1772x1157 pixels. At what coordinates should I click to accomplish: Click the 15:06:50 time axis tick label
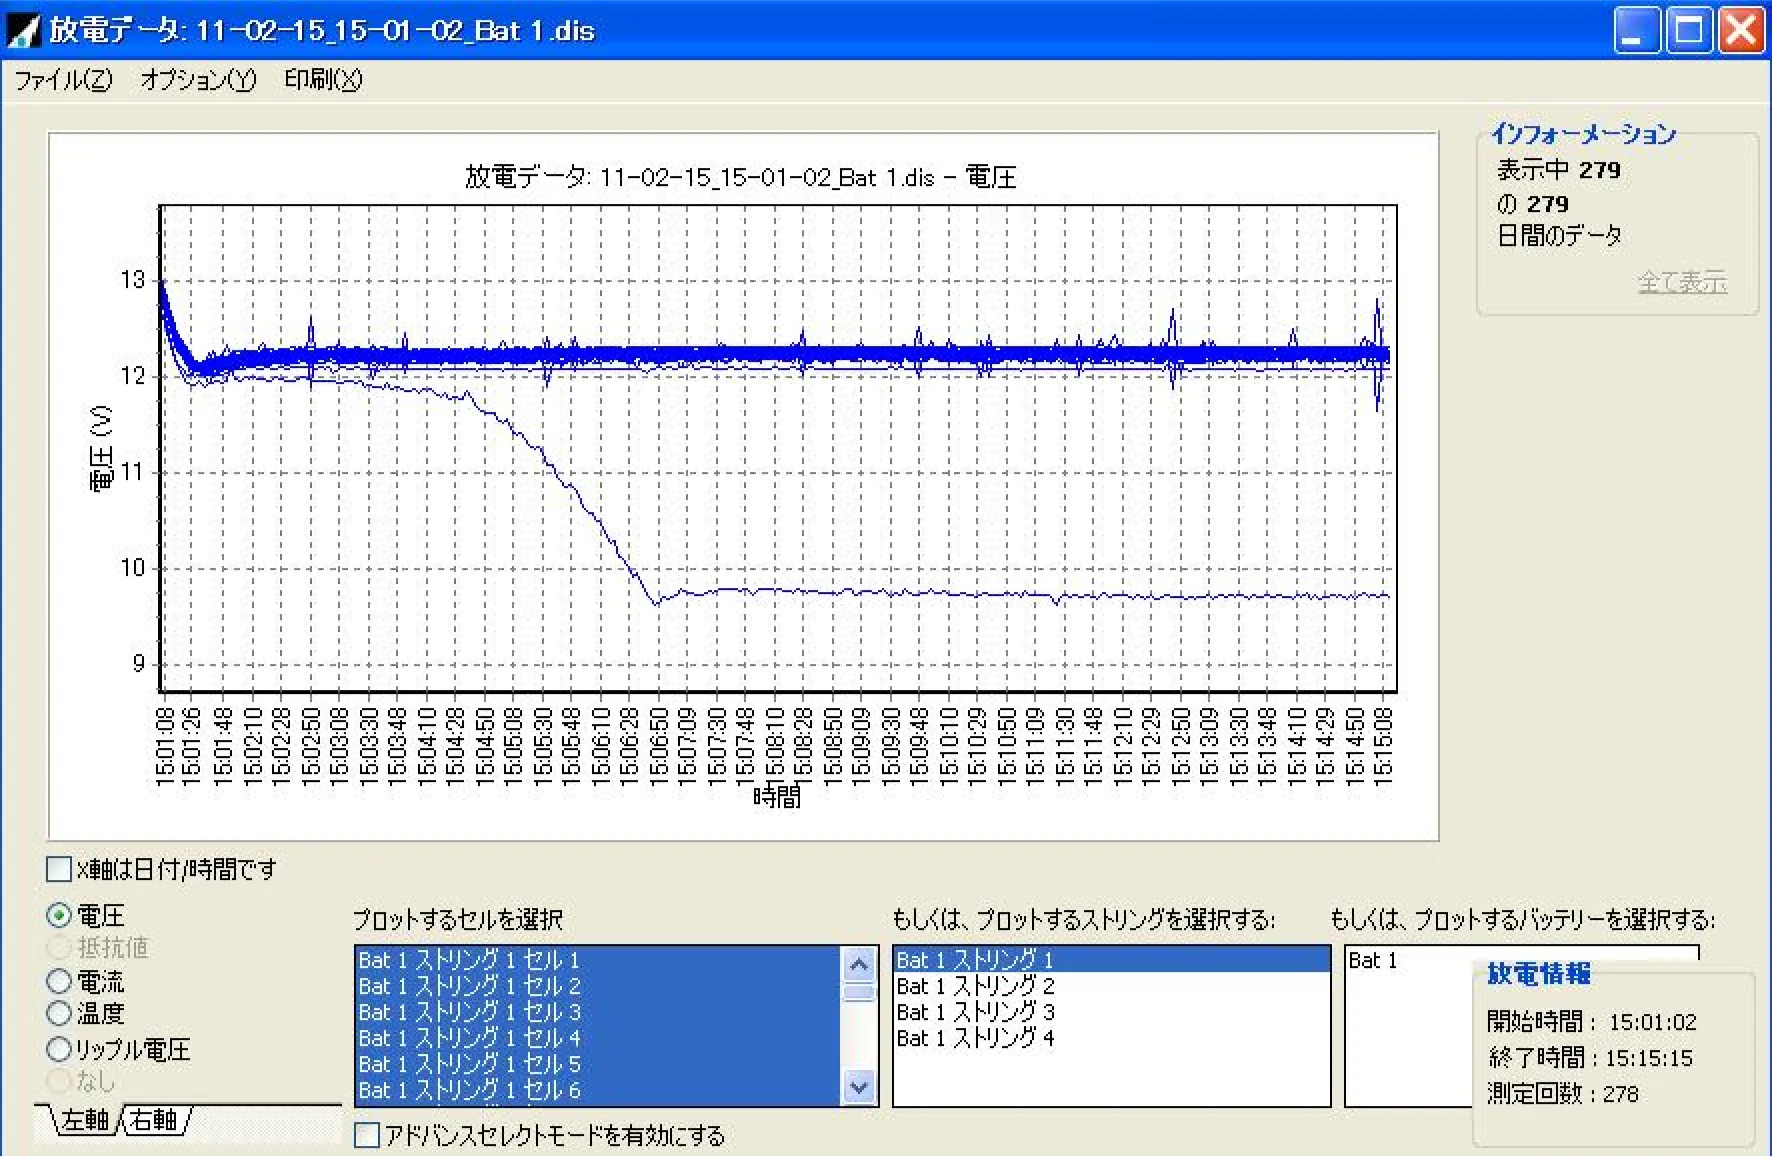pos(659,746)
